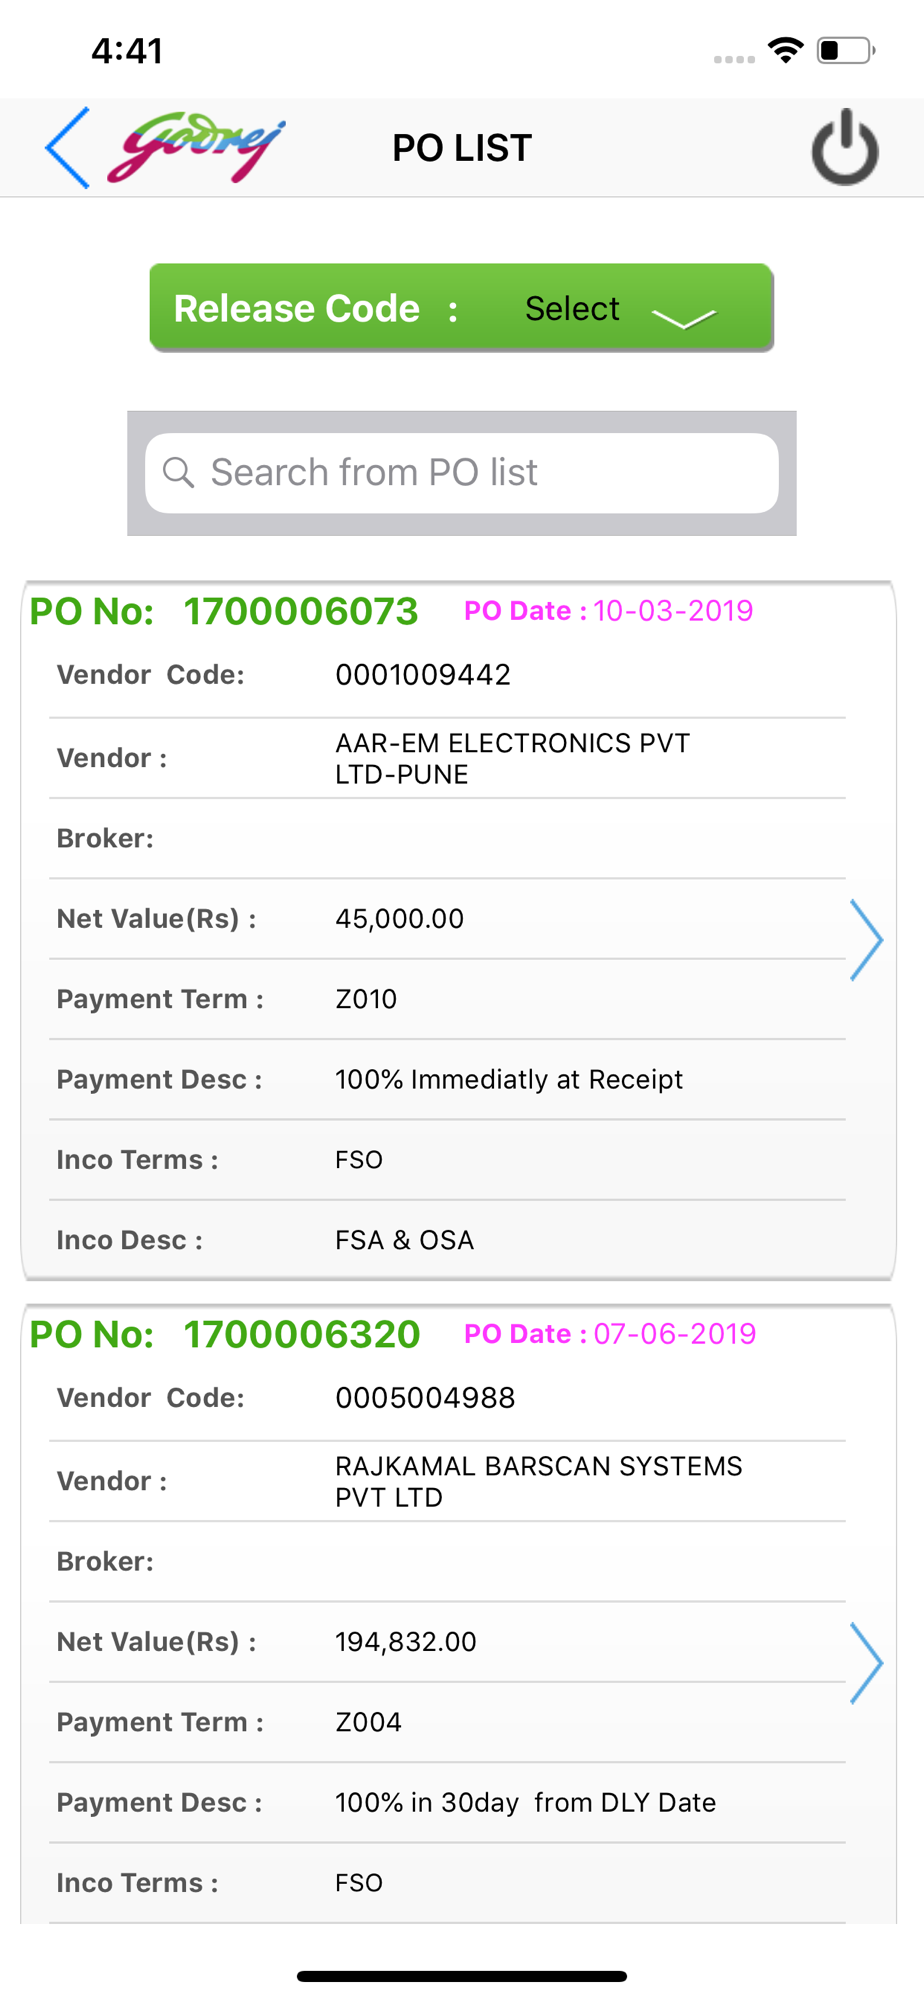Tap the battery status icon

[x=846, y=50]
